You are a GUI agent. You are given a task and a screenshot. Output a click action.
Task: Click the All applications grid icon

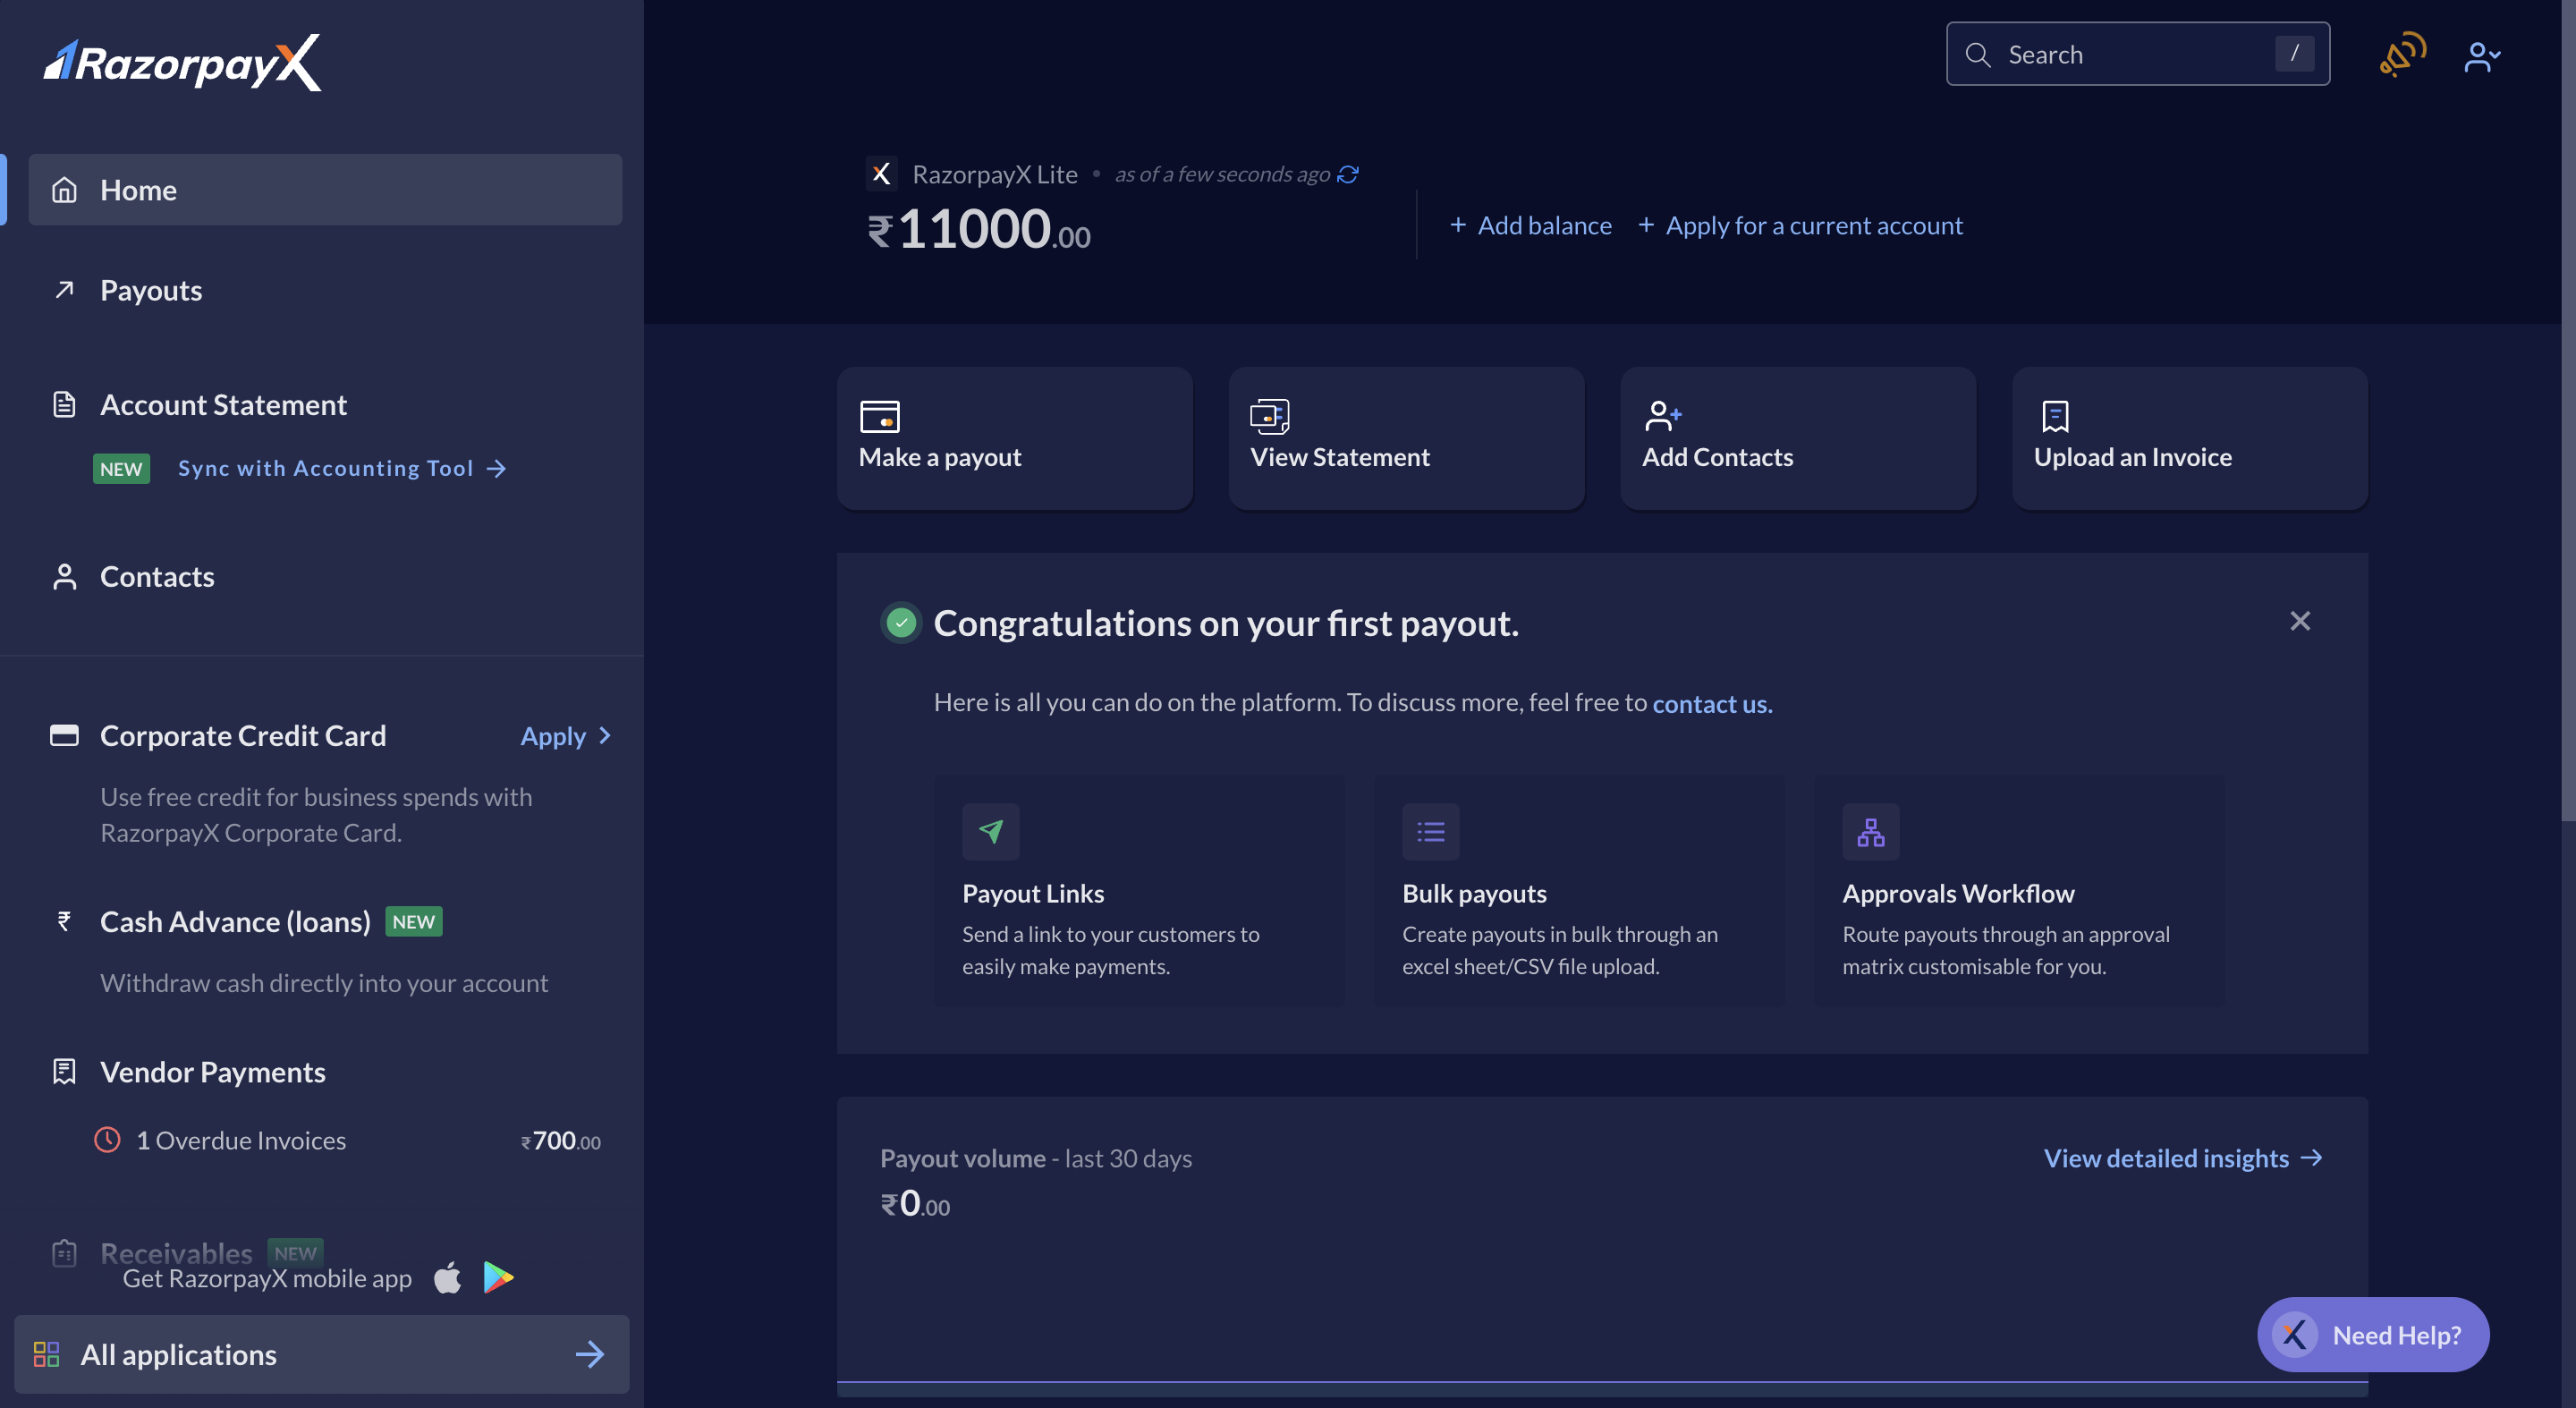[x=46, y=1353]
